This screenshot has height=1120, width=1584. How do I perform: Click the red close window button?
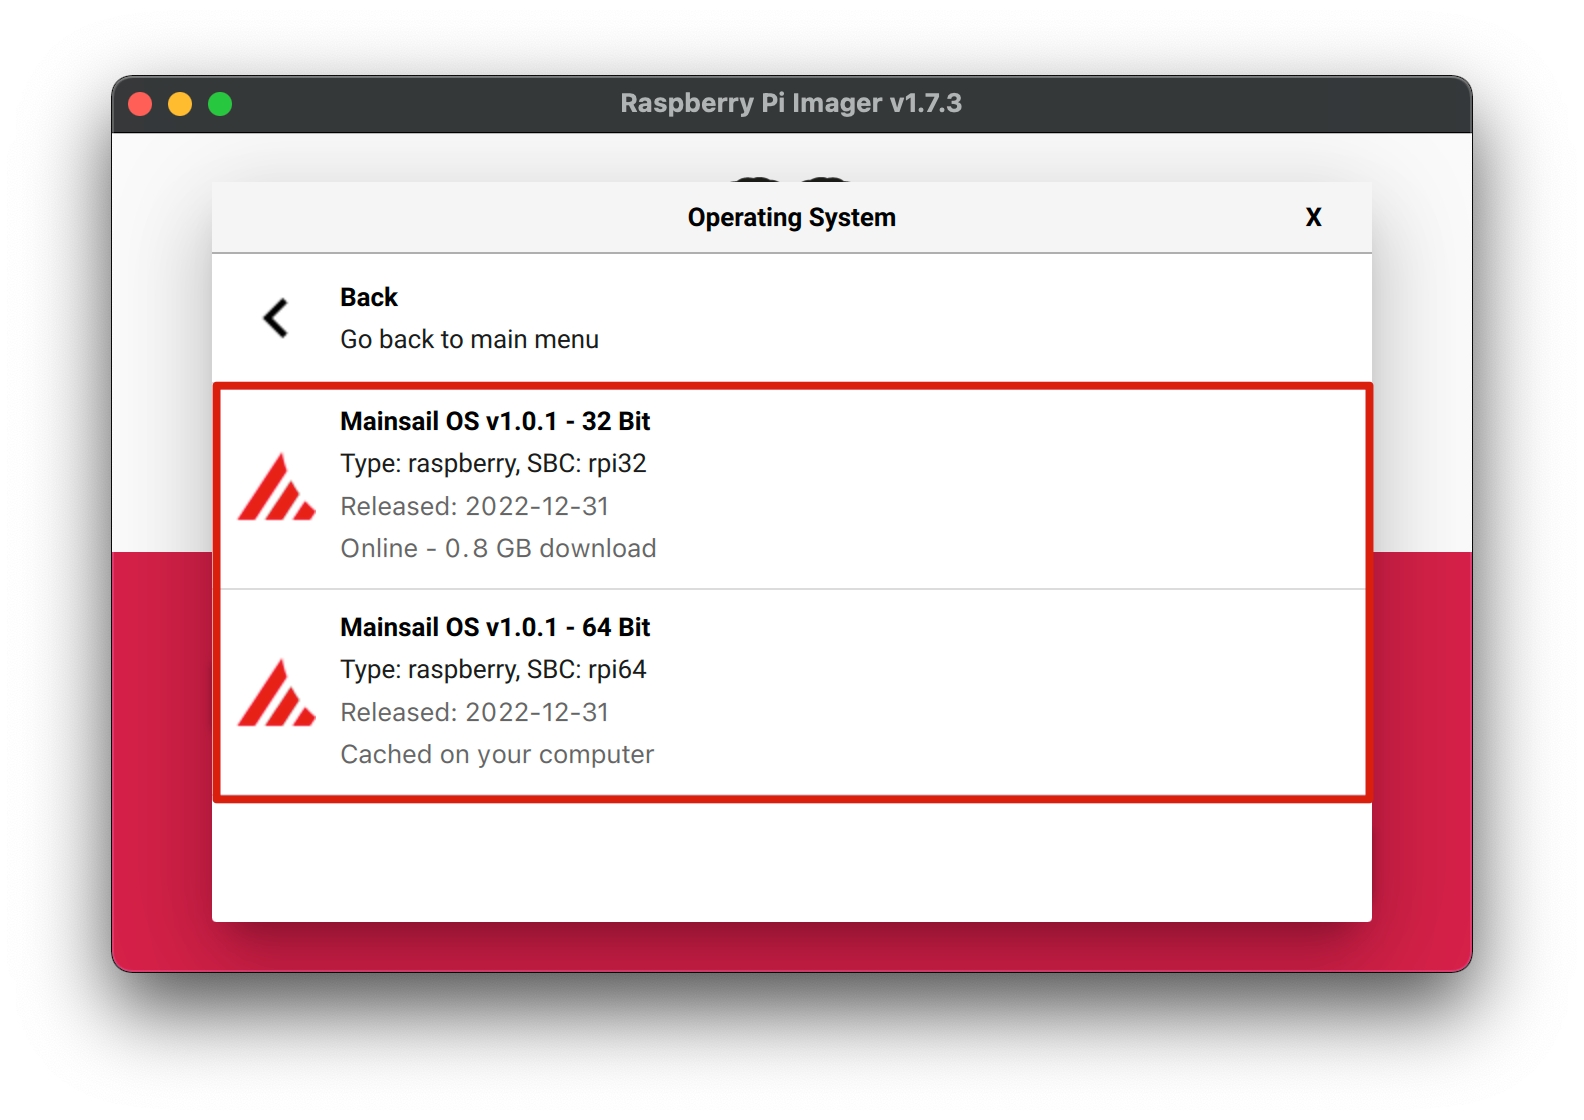tap(141, 104)
